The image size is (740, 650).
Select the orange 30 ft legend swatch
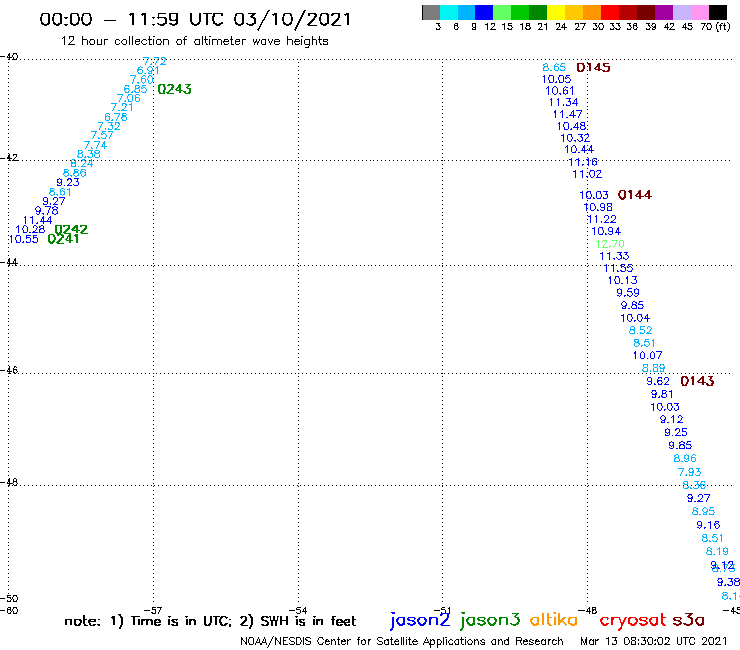[591, 13]
